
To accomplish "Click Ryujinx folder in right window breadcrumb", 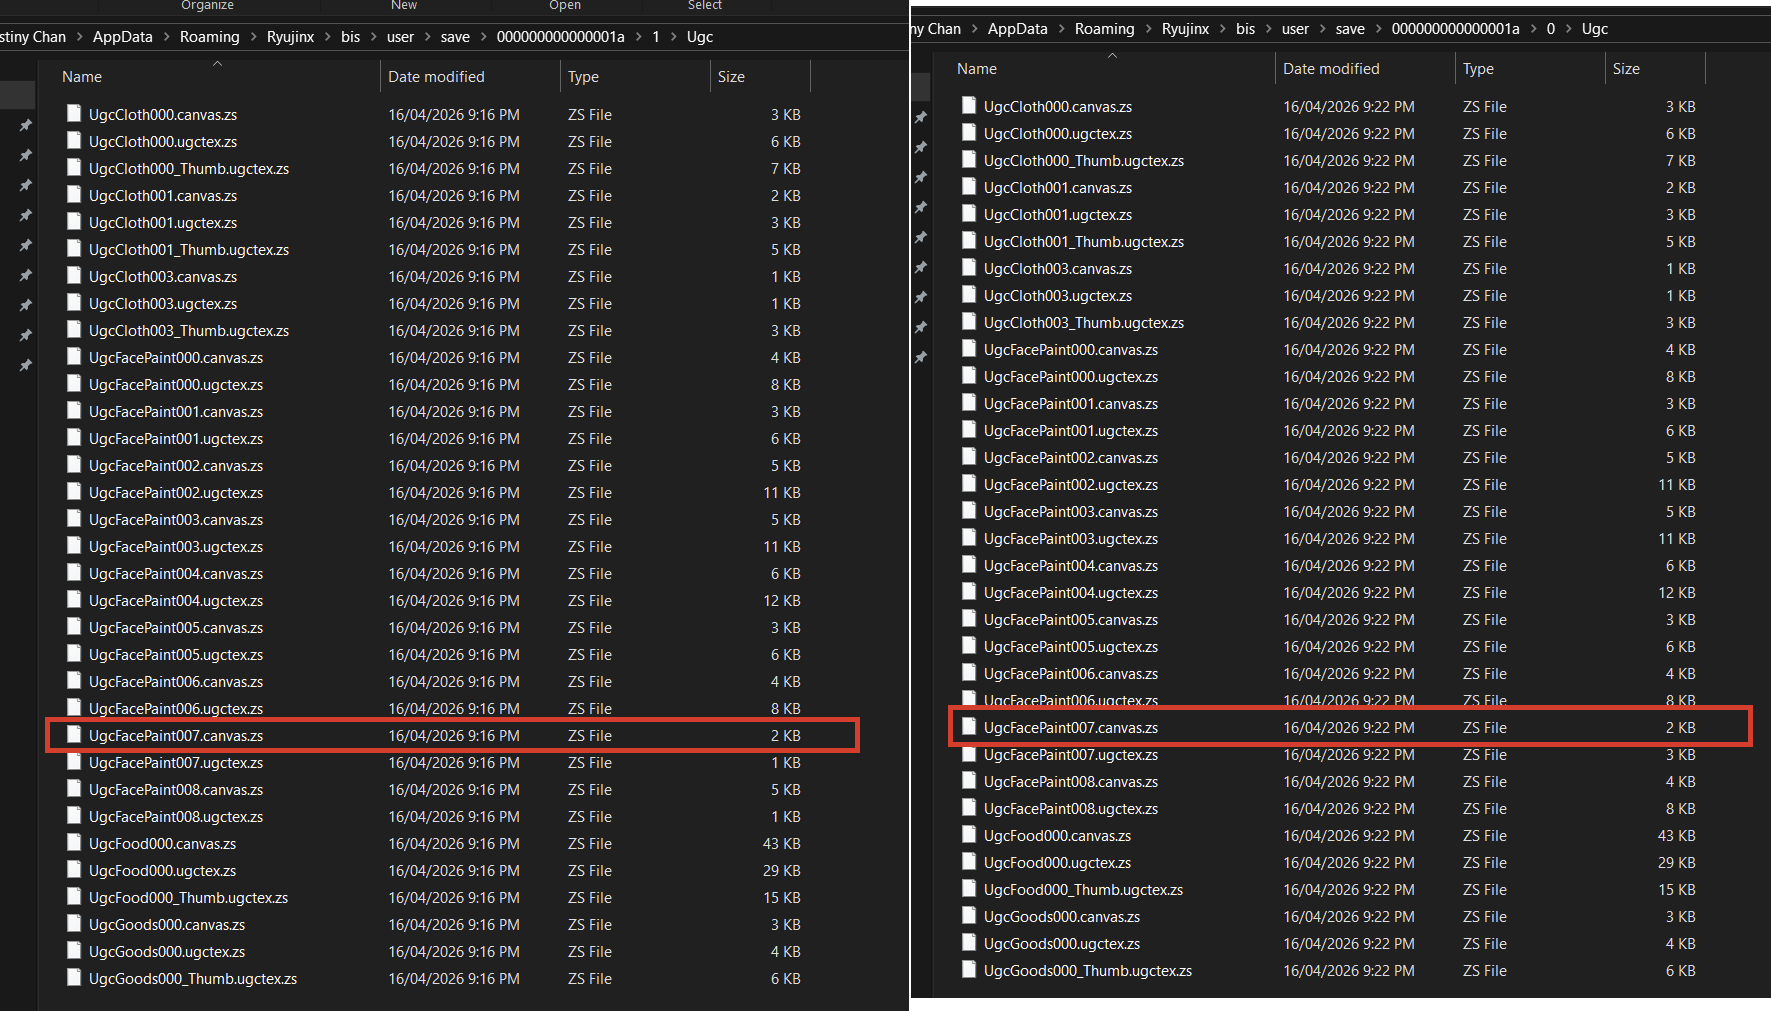I will [1185, 29].
